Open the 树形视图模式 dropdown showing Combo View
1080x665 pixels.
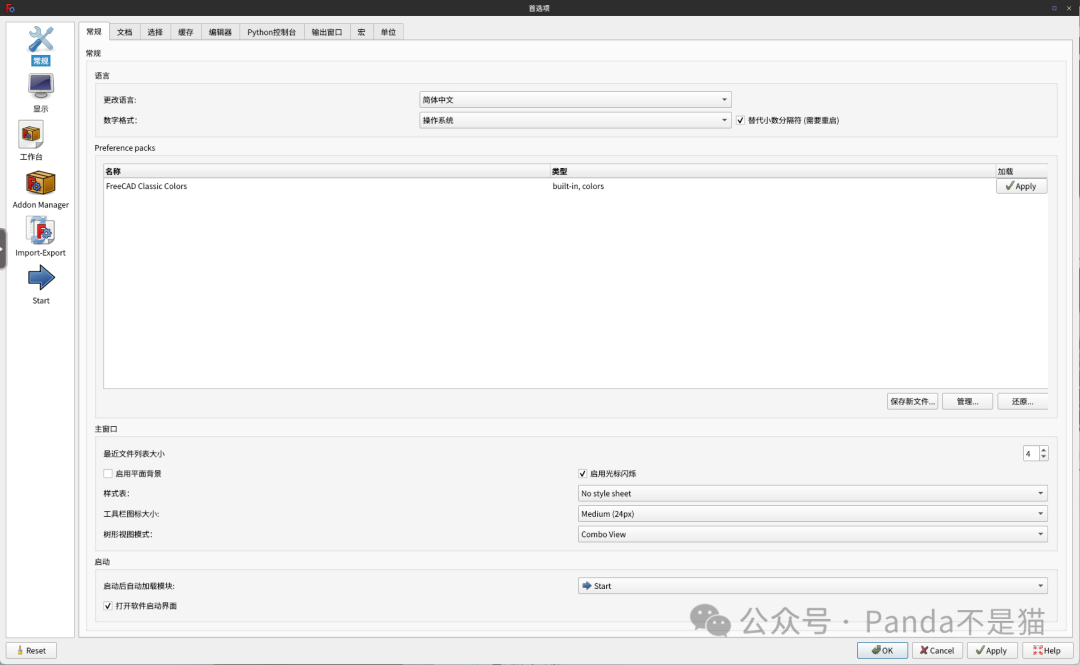[x=813, y=534]
